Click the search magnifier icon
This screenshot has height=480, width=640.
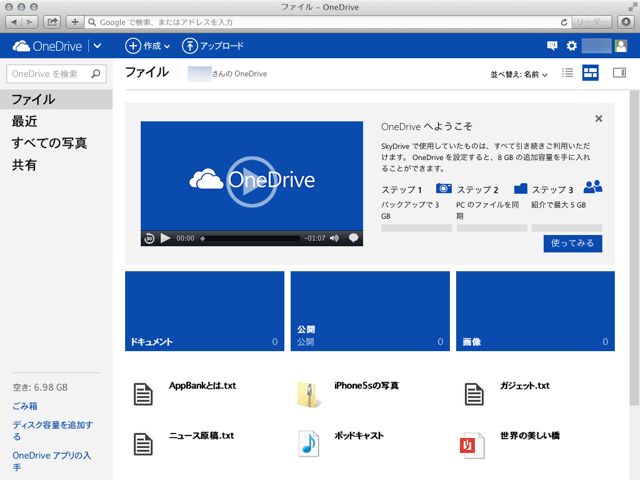click(x=96, y=74)
